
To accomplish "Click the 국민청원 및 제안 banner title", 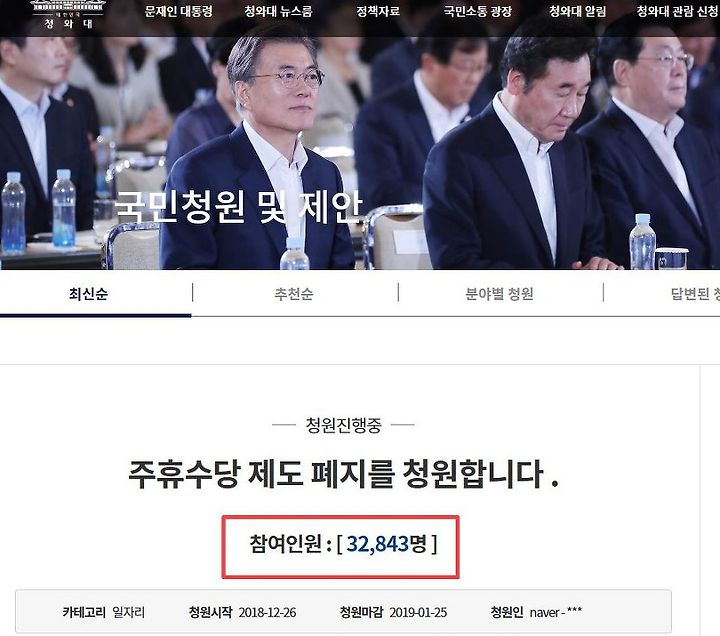I will pyautogui.click(x=238, y=208).
